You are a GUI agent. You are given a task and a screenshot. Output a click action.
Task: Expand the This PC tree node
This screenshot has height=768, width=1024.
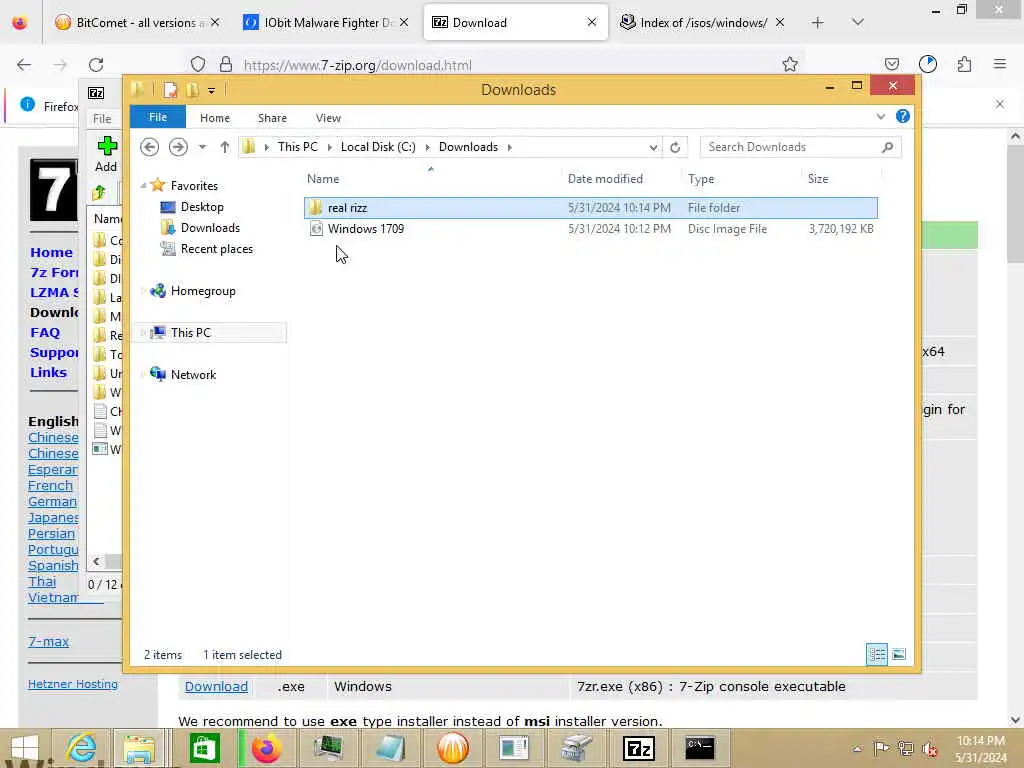coord(144,332)
